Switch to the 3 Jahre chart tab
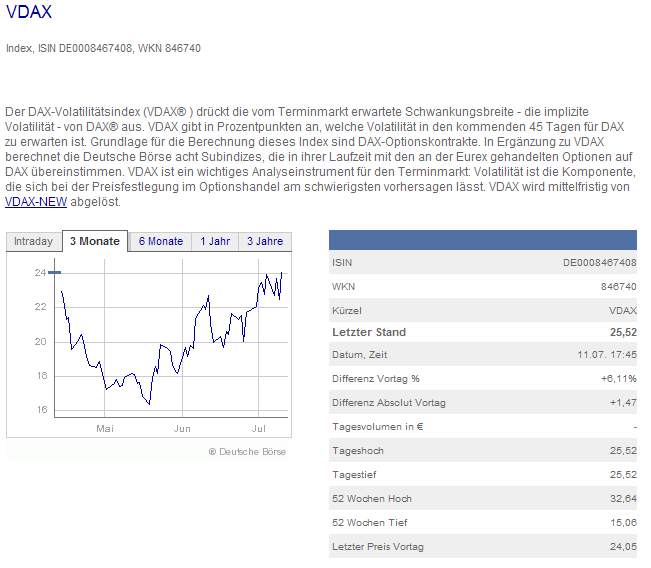 click(x=265, y=241)
